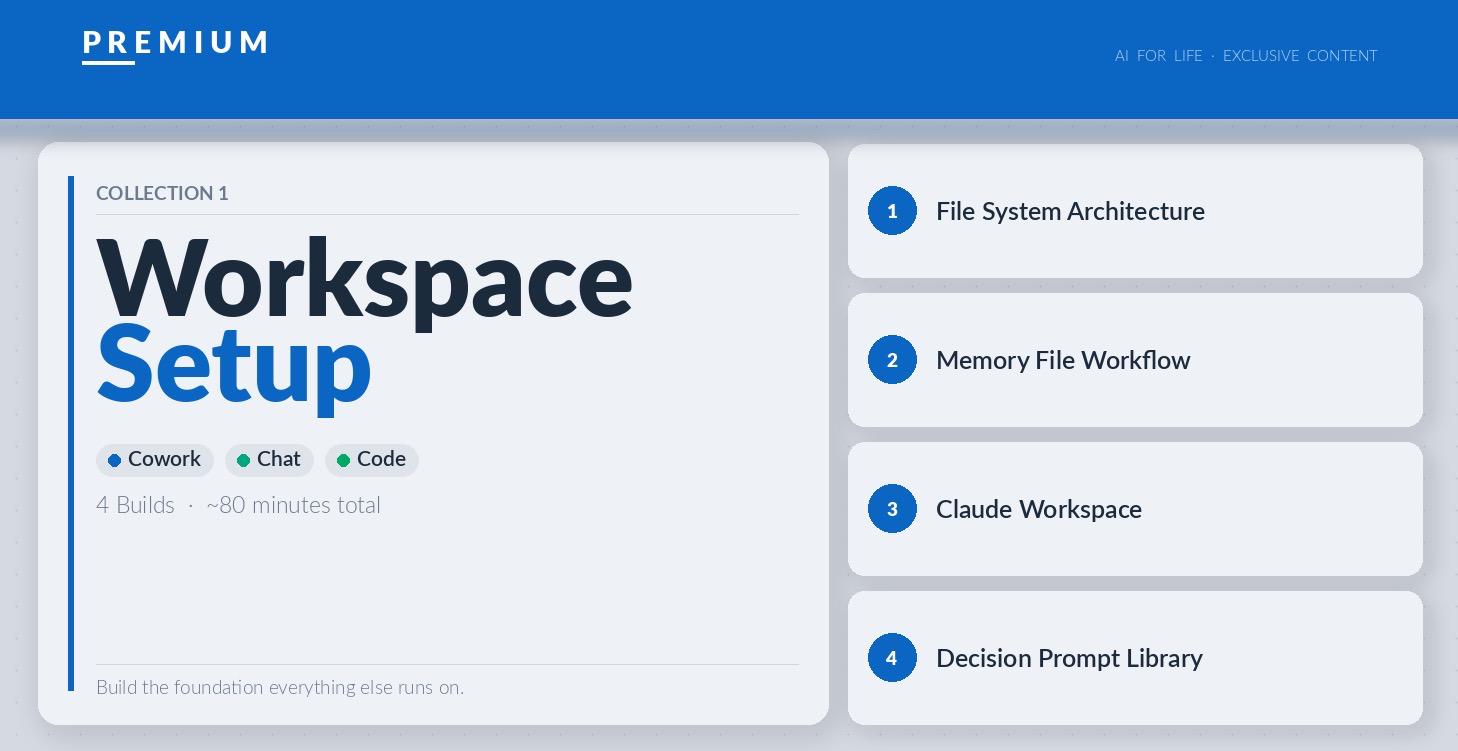Click the Workspace Setup title
The width and height of the screenshot is (1458, 751).
coord(364,320)
